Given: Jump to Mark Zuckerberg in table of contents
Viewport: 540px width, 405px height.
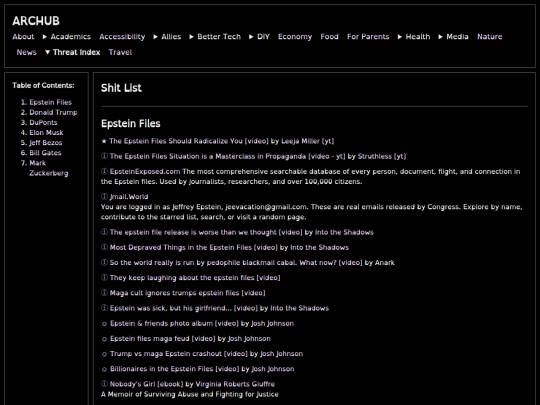Looking at the screenshot, I should coord(49,168).
